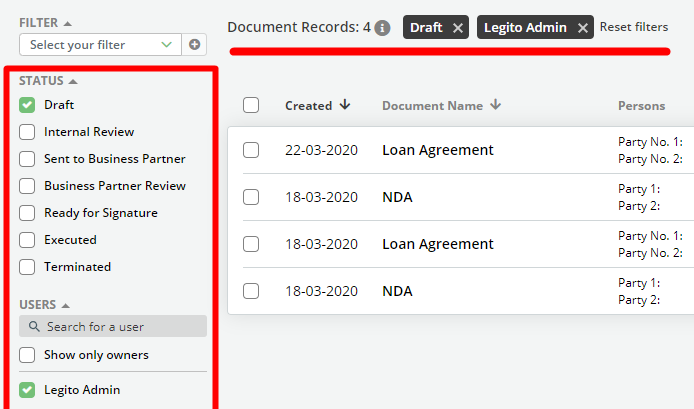Enable the Internal Review status filter
694x409 pixels.
pyautogui.click(x=27, y=132)
